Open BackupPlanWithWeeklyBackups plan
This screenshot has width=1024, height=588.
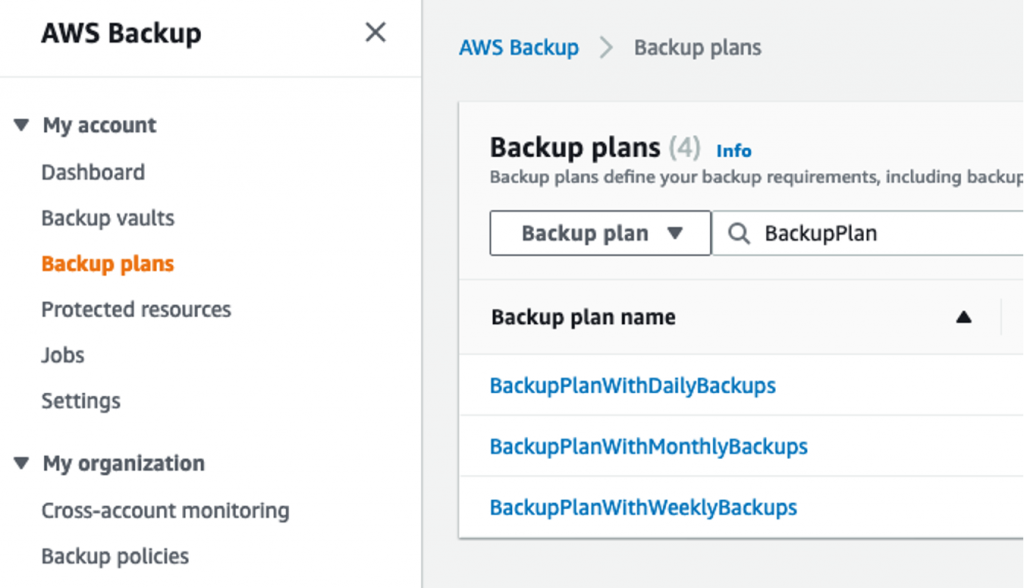click(x=644, y=507)
